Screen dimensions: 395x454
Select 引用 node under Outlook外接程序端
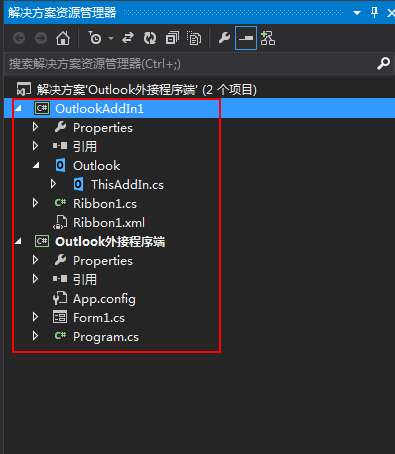point(85,280)
